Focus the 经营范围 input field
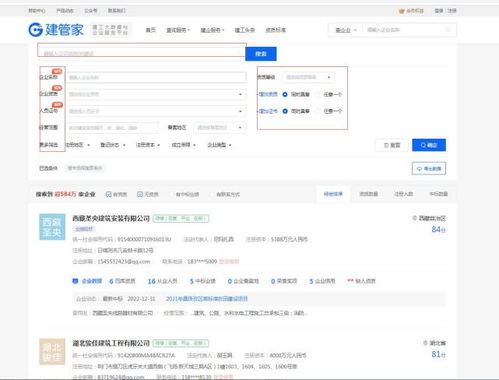Image resolution: width=499 pixels, height=380 pixels. [112, 128]
